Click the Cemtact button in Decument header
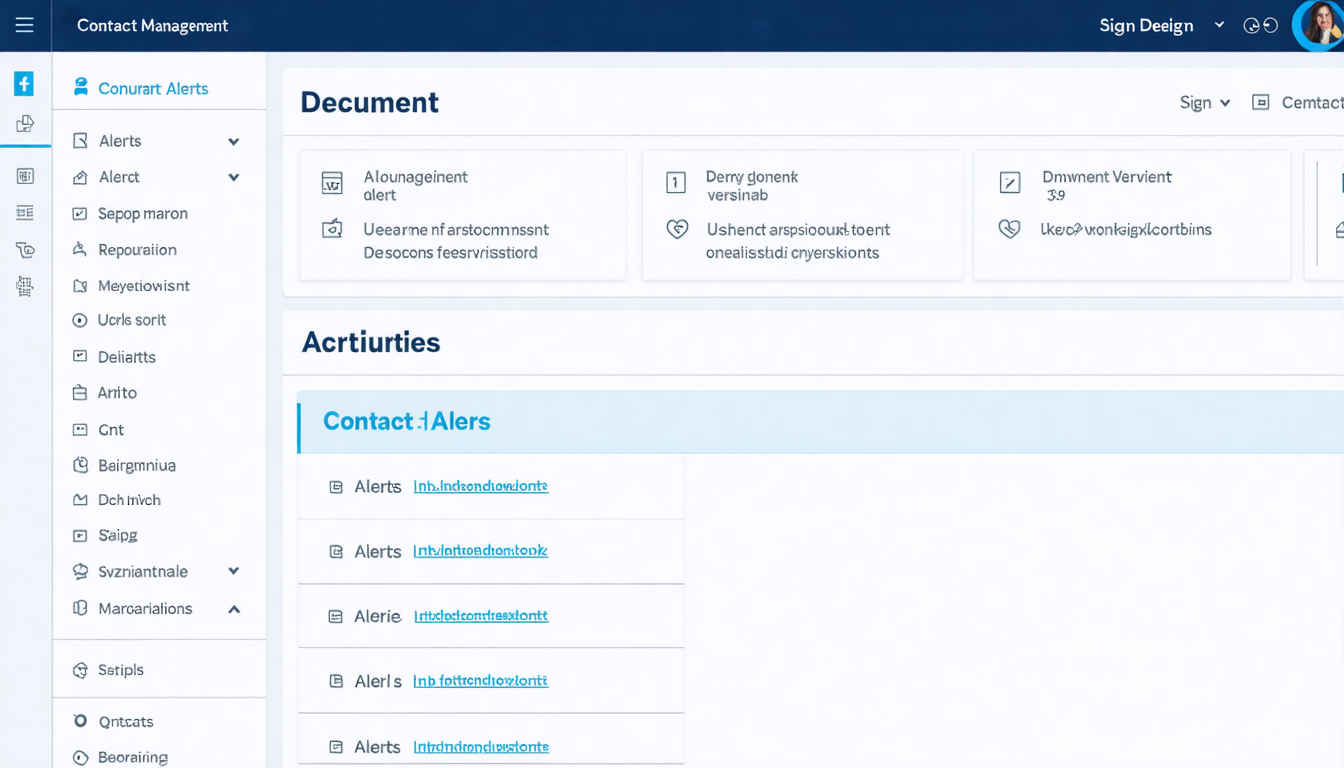This screenshot has height=768, width=1344. 1298,102
